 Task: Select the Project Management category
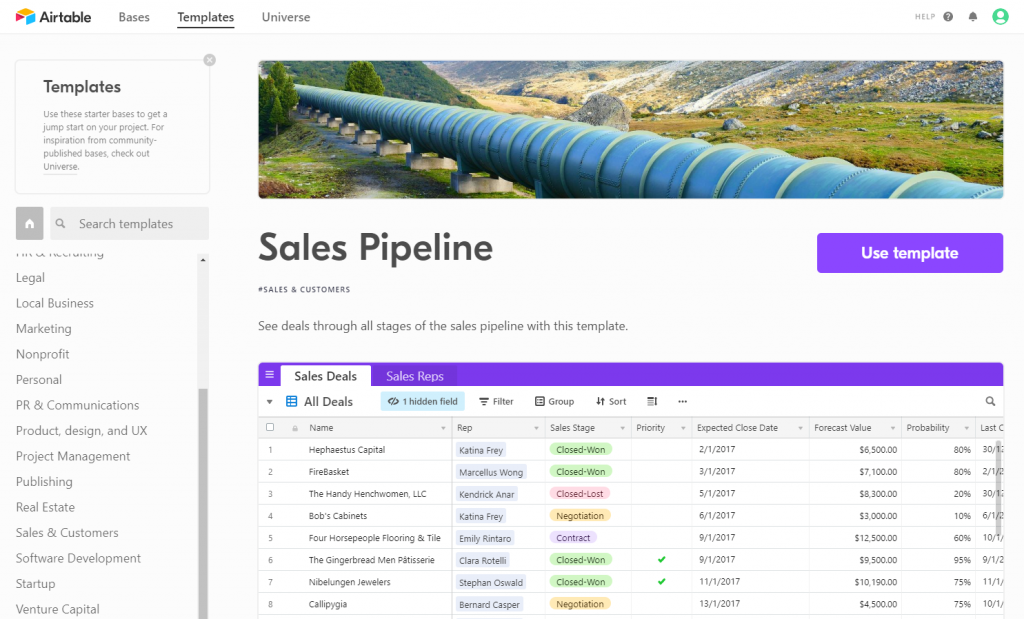coord(73,456)
